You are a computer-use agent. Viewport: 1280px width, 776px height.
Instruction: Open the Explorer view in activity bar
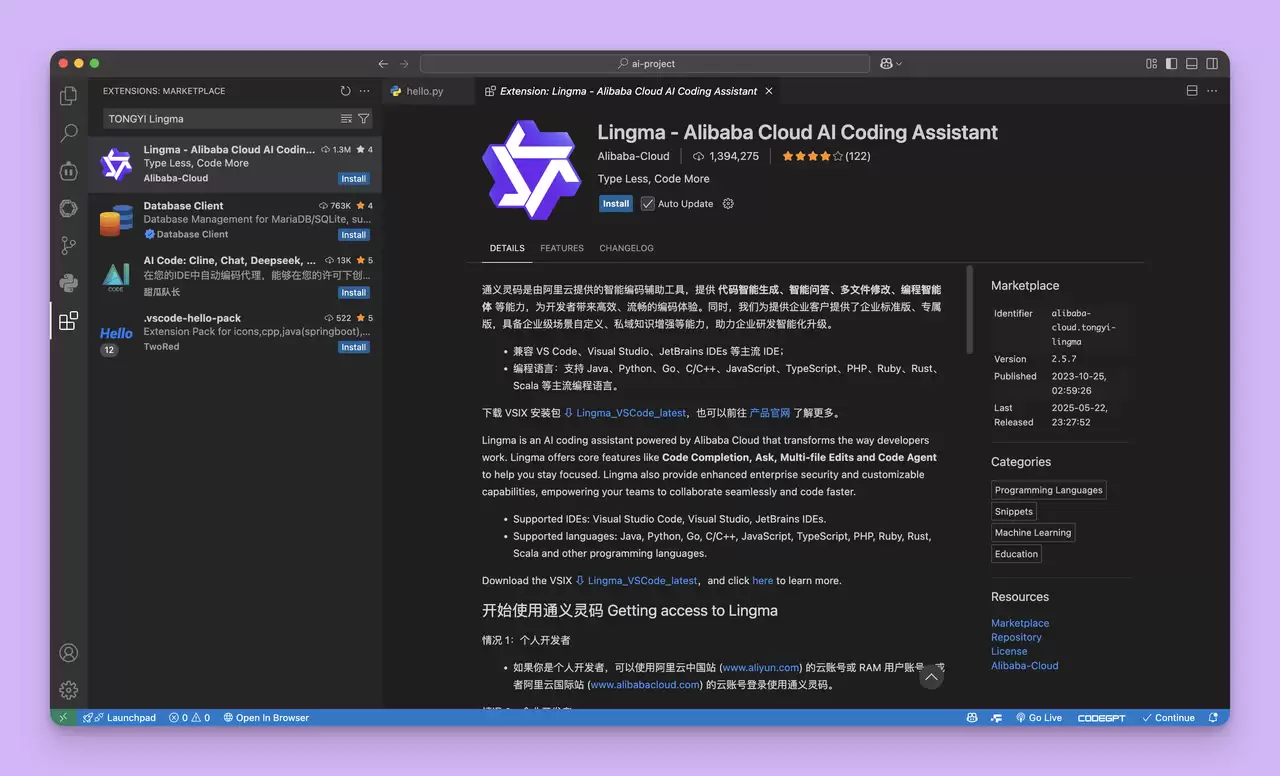pos(68,96)
